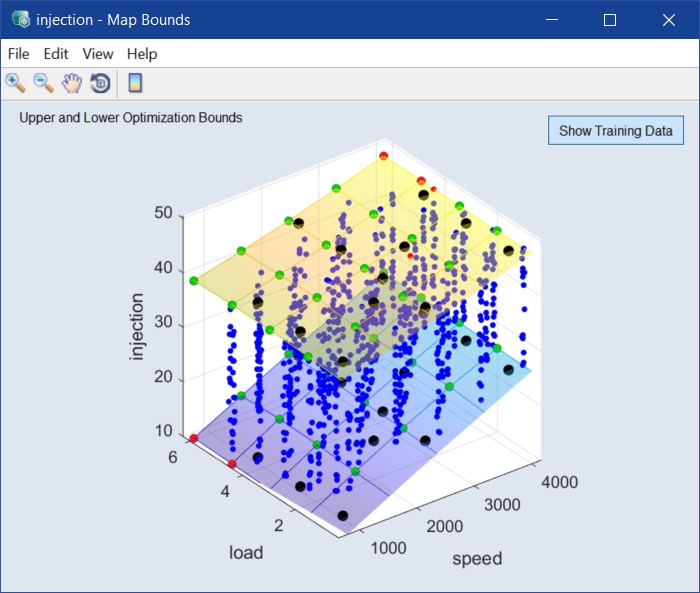Click the 'load' axis label
This screenshot has height=593, width=700.
tap(246, 552)
